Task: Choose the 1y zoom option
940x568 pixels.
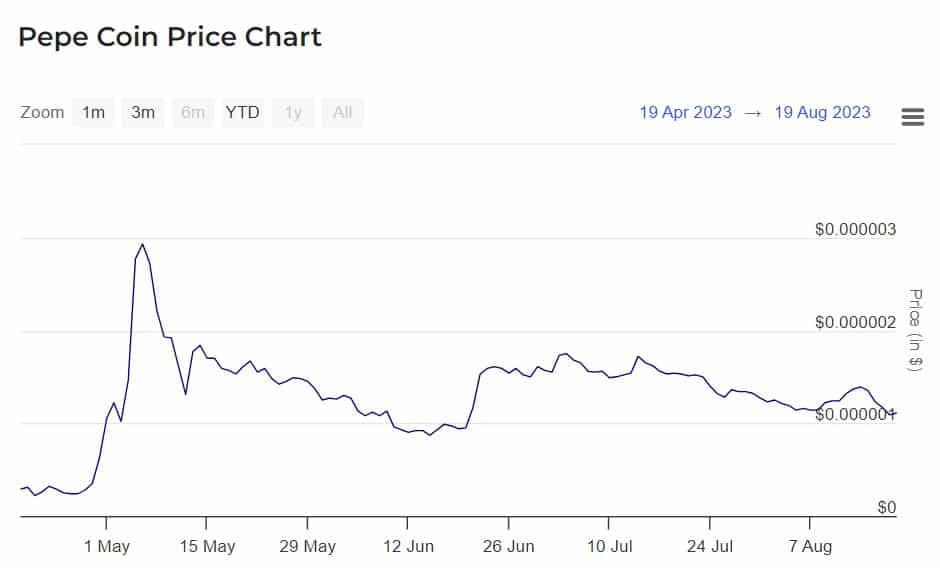Action: point(293,113)
